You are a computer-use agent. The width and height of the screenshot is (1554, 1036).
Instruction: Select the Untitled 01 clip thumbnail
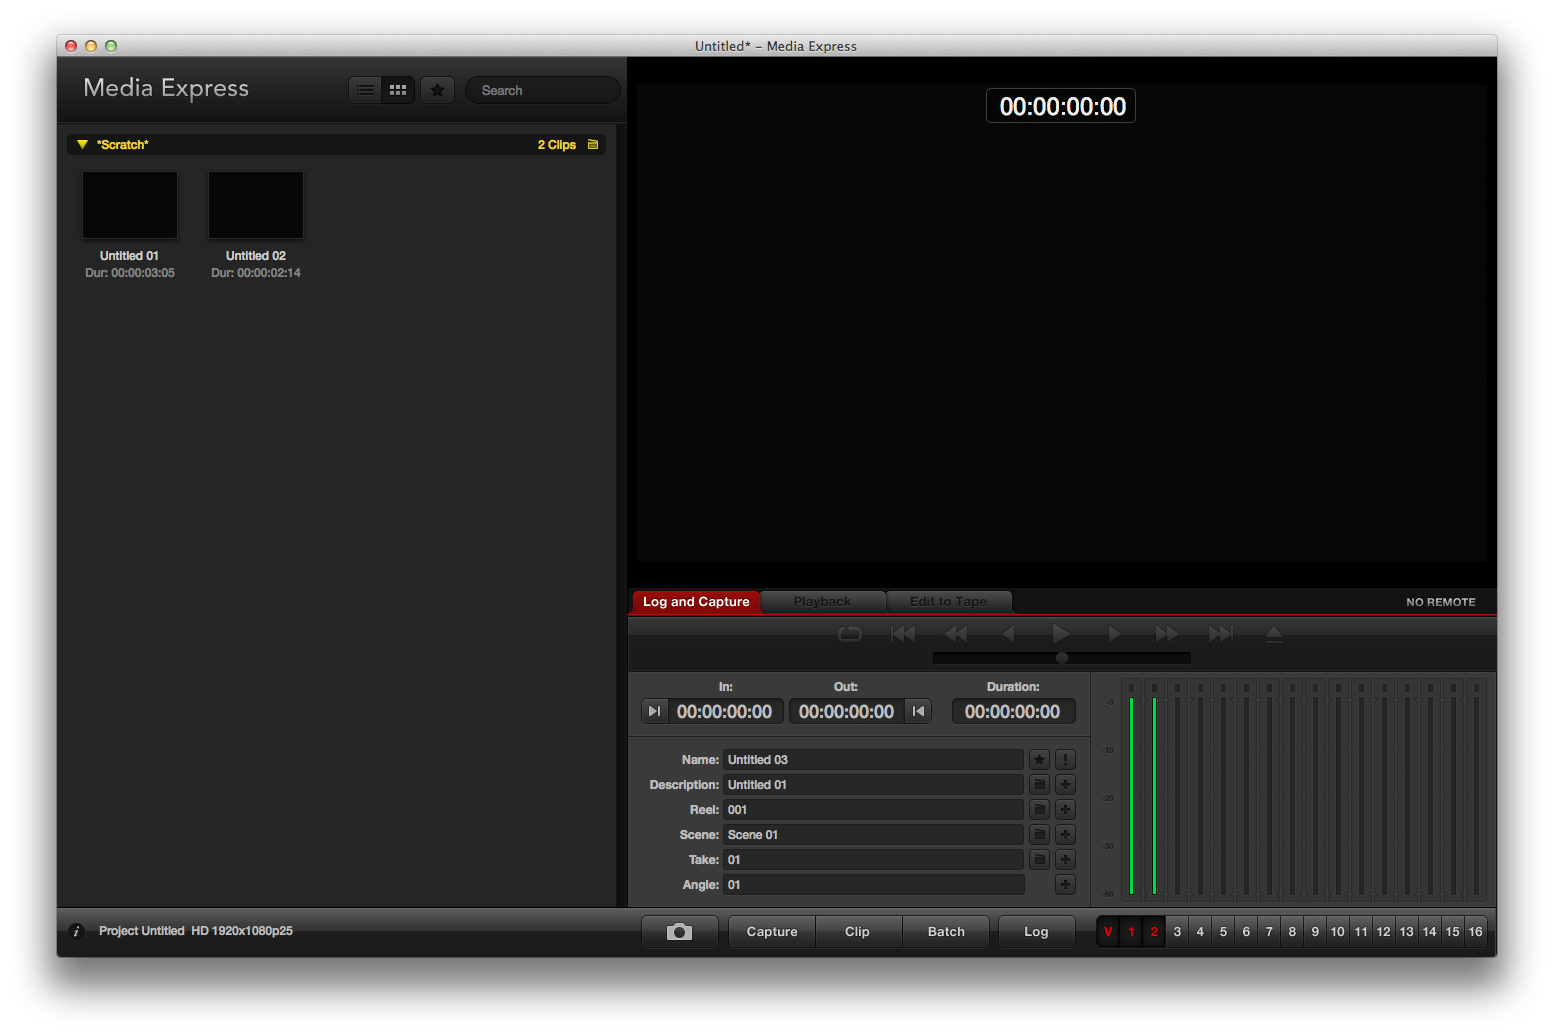(130, 205)
